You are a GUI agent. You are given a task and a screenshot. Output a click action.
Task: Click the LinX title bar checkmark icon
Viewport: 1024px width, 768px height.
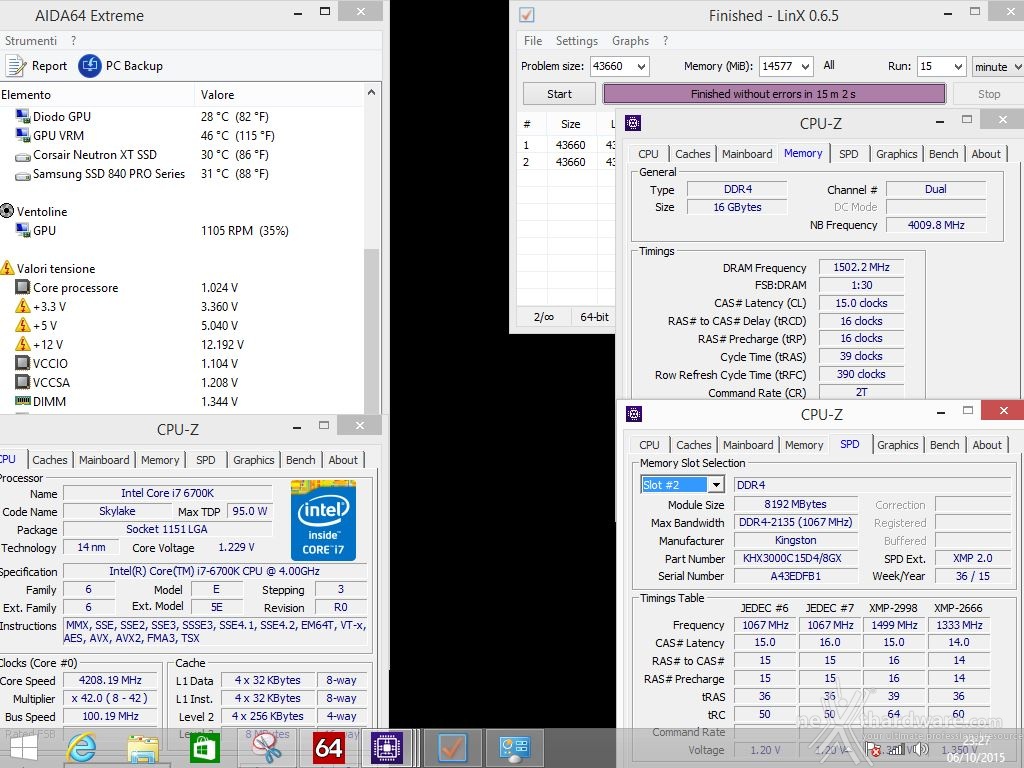526,14
